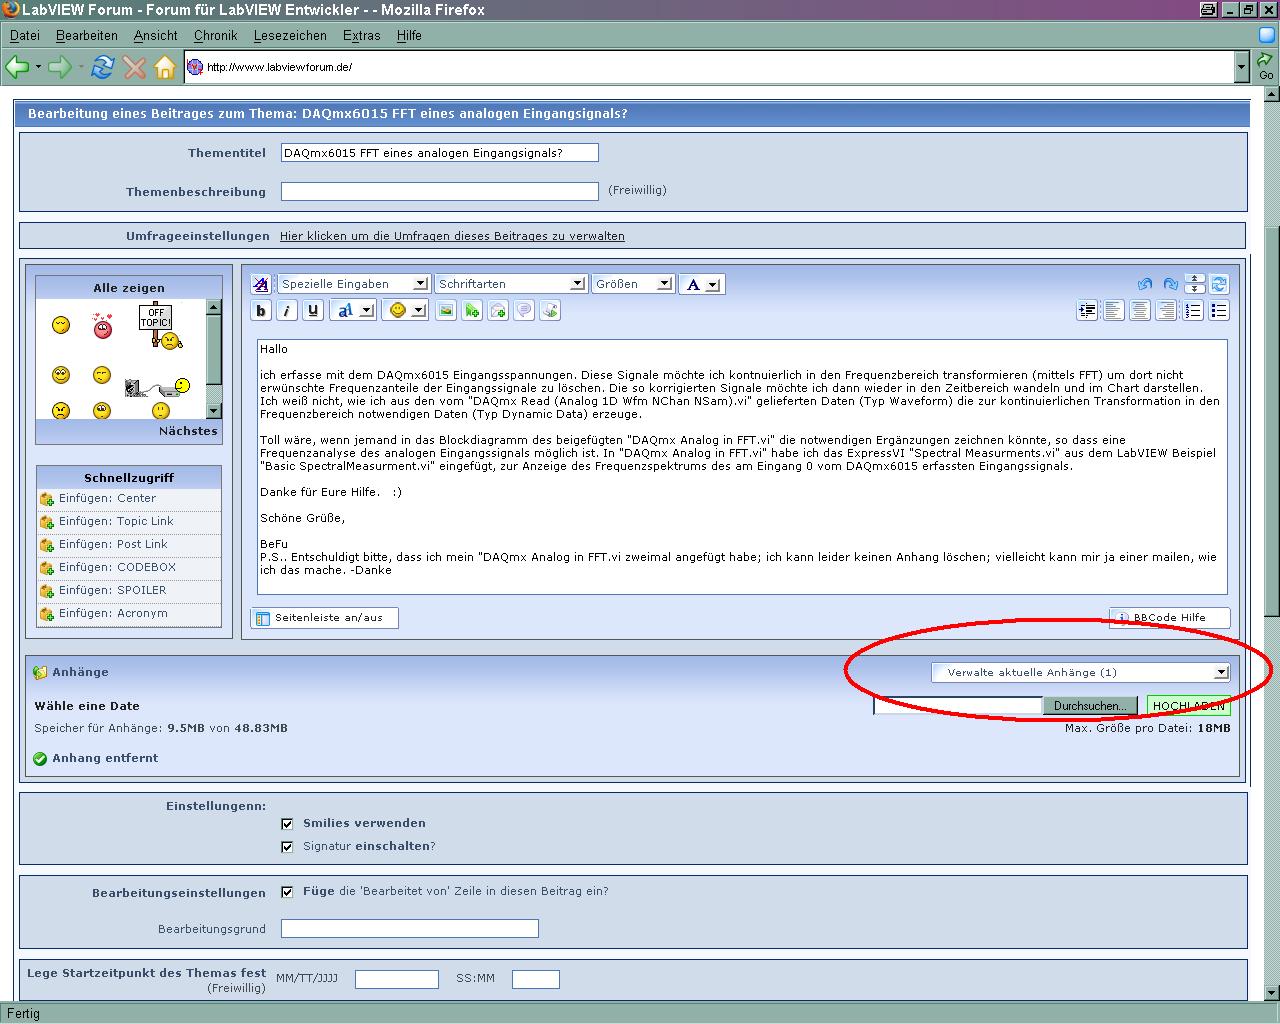Stop page loading with red X

[134, 67]
